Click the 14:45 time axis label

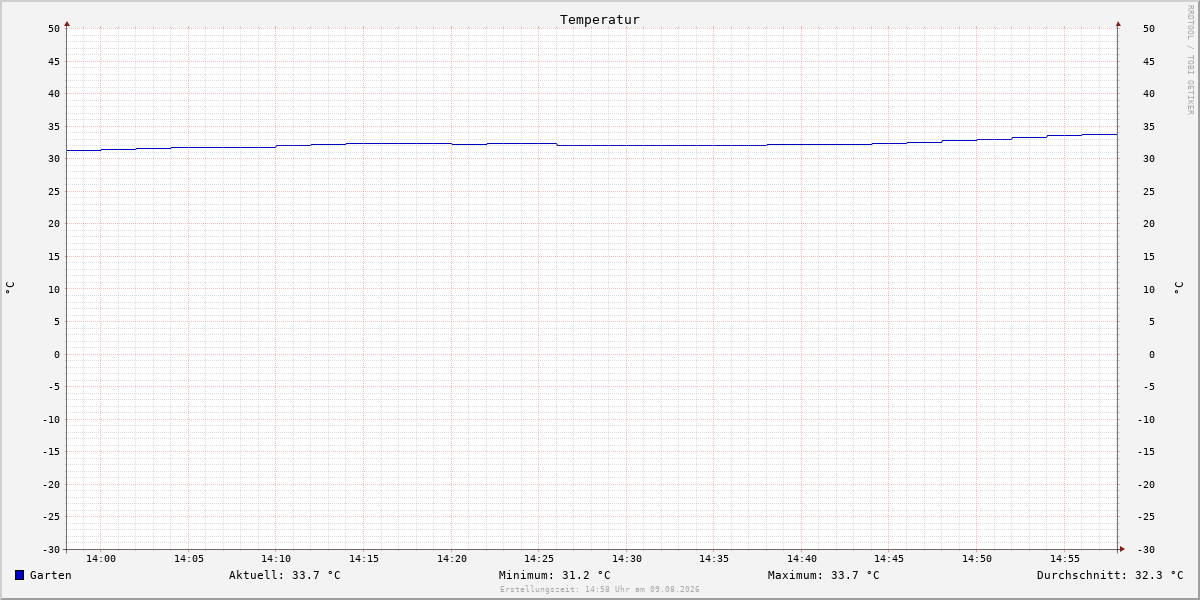890,559
